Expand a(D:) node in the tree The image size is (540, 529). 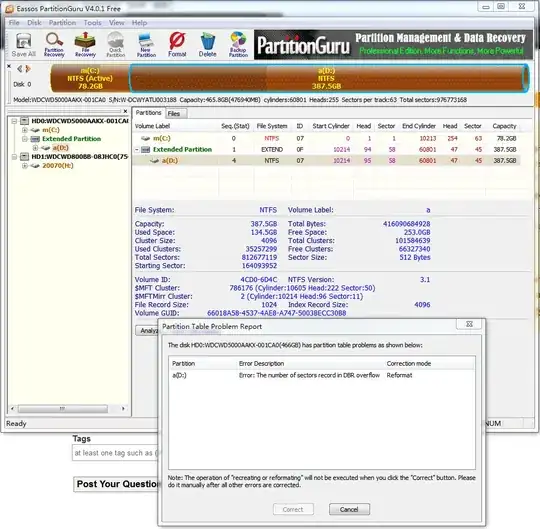coord(35,148)
